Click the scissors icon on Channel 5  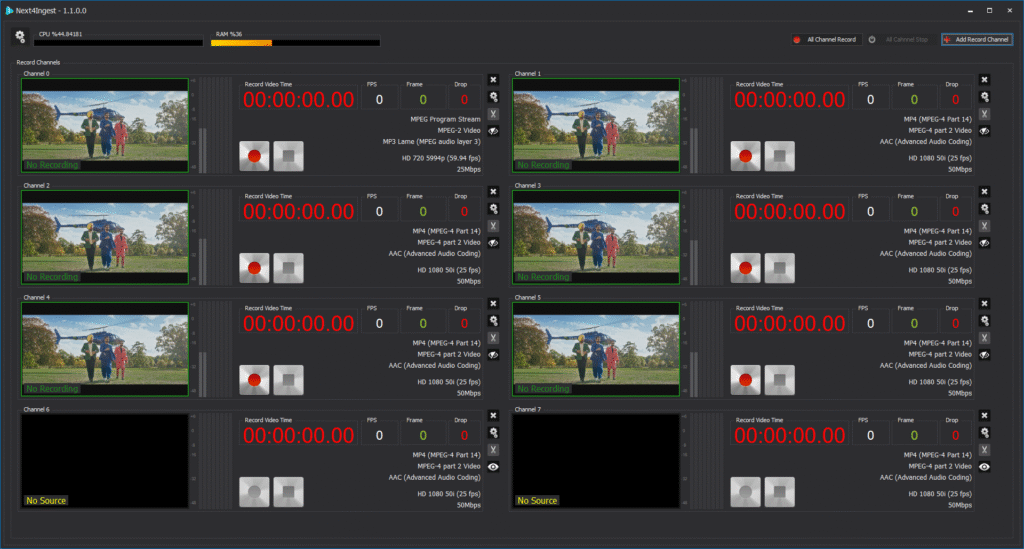tap(984, 338)
